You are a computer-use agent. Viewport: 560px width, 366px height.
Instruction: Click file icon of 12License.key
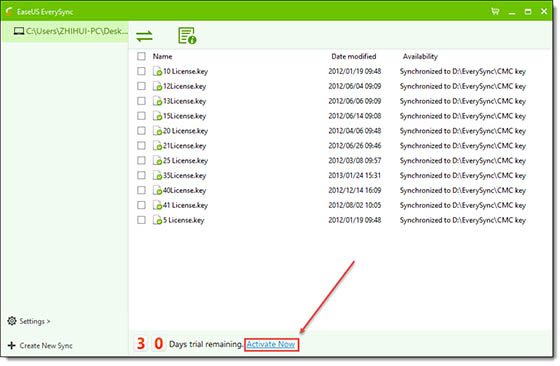(157, 86)
